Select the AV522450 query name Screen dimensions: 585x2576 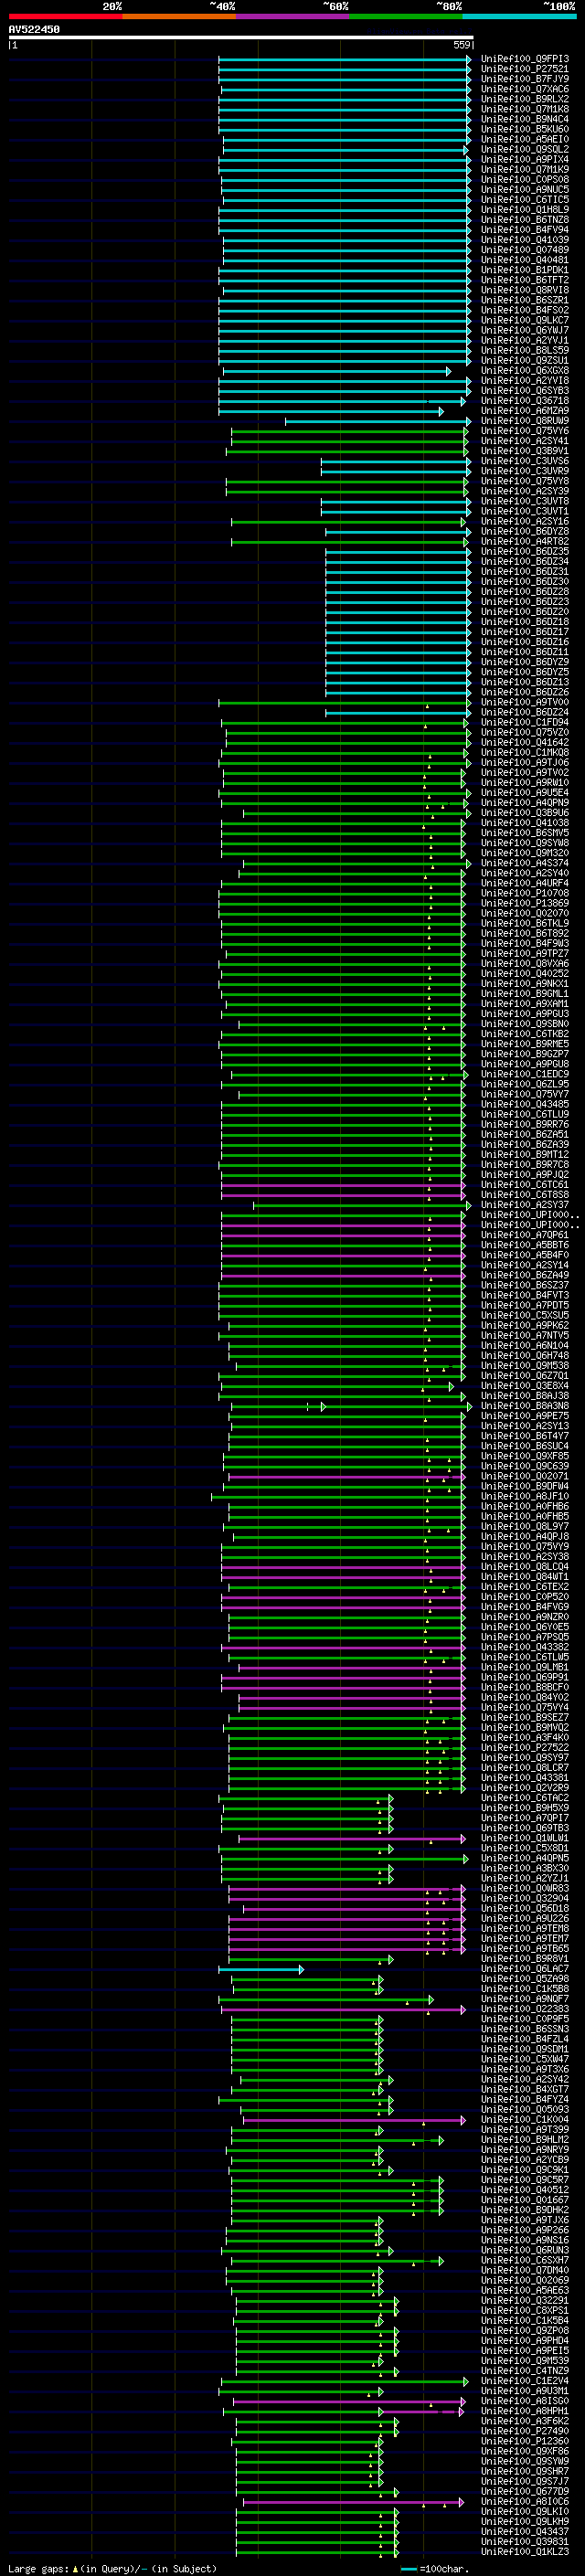pyautogui.click(x=34, y=30)
